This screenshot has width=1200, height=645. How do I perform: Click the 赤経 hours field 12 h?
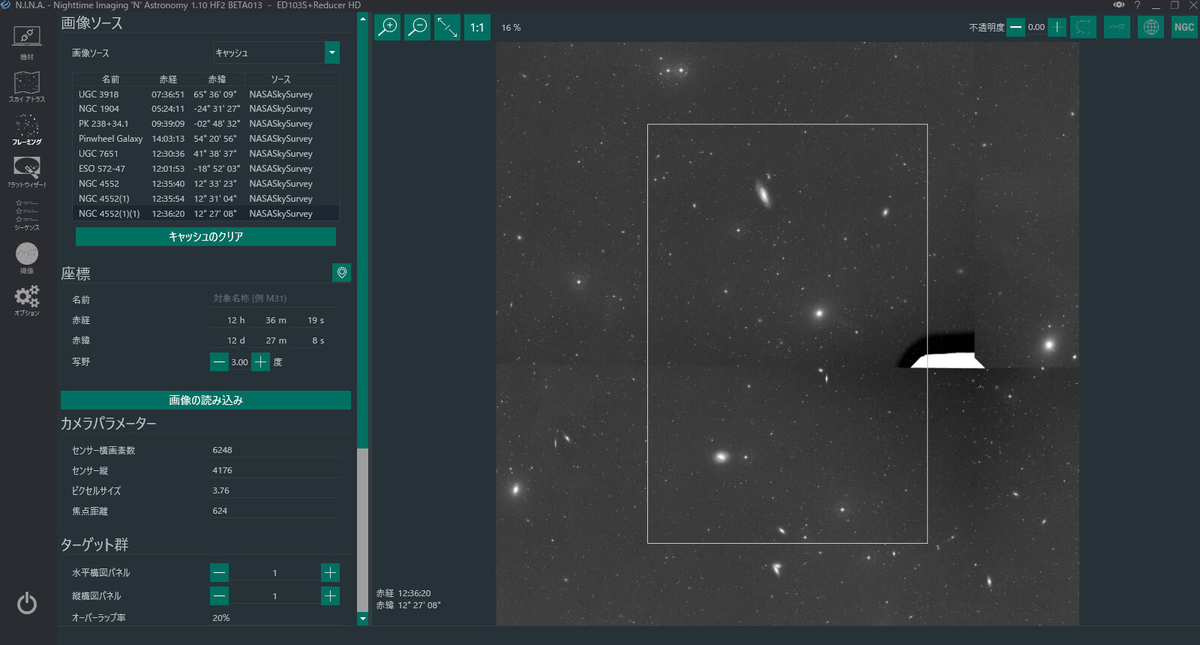231,320
